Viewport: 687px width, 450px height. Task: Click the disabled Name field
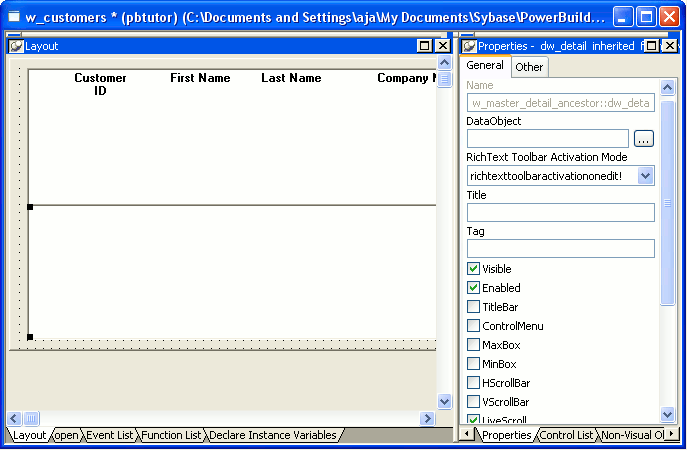click(561, 103)
